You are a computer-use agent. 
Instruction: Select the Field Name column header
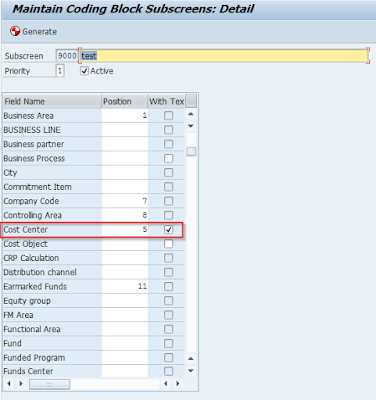[52, 101]
